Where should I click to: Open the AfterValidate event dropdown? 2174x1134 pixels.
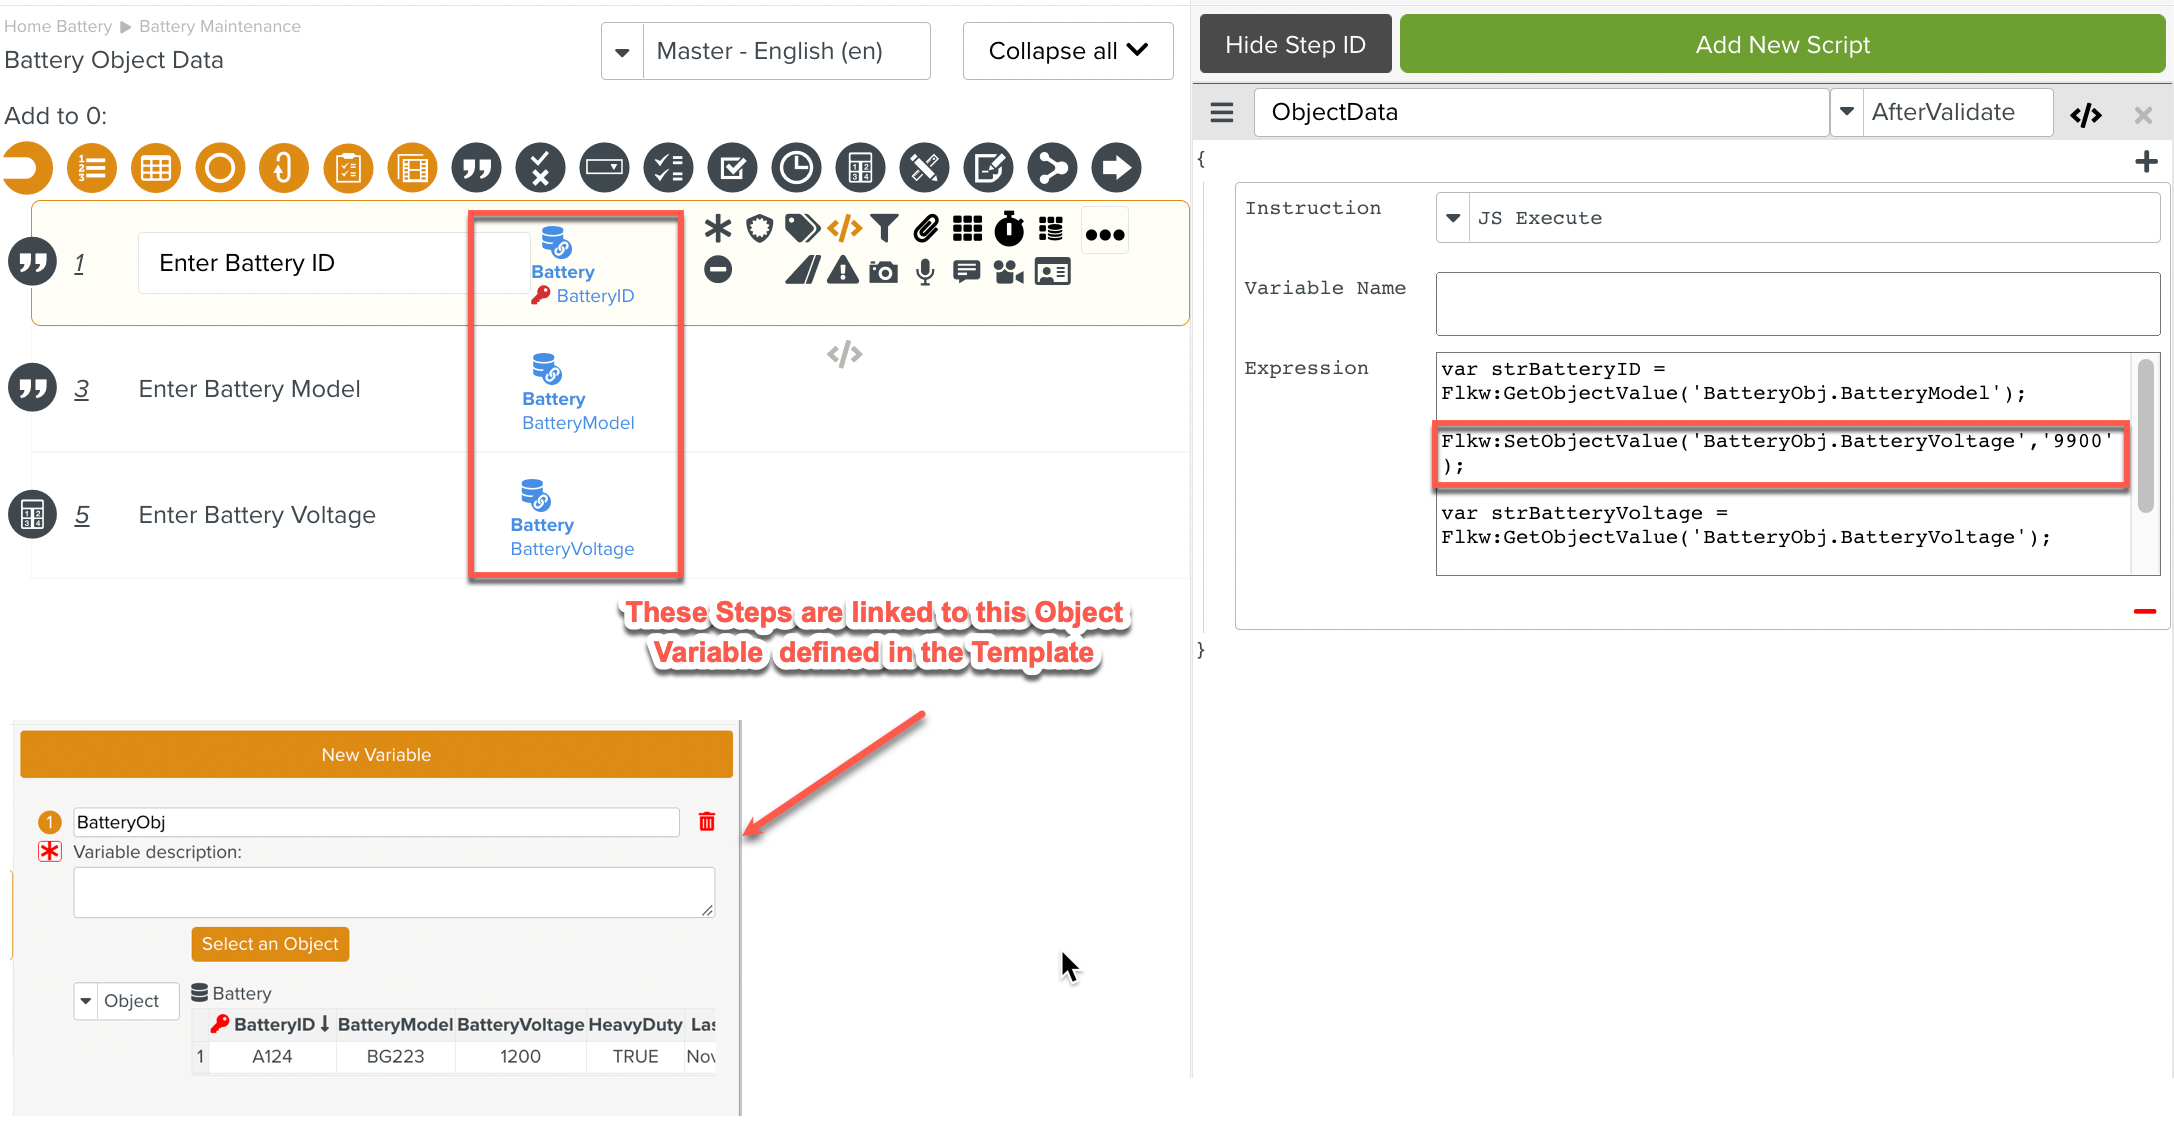coord(1847,112)
